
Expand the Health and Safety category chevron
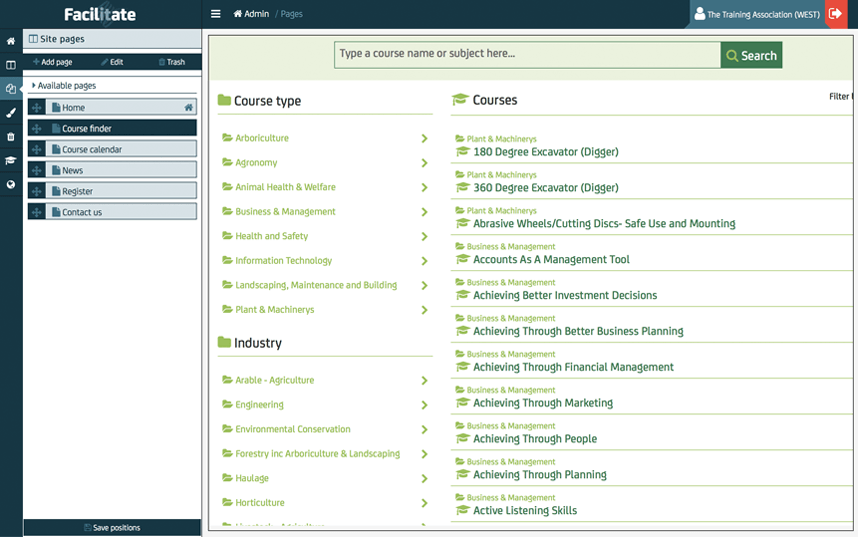click(424, 237)
